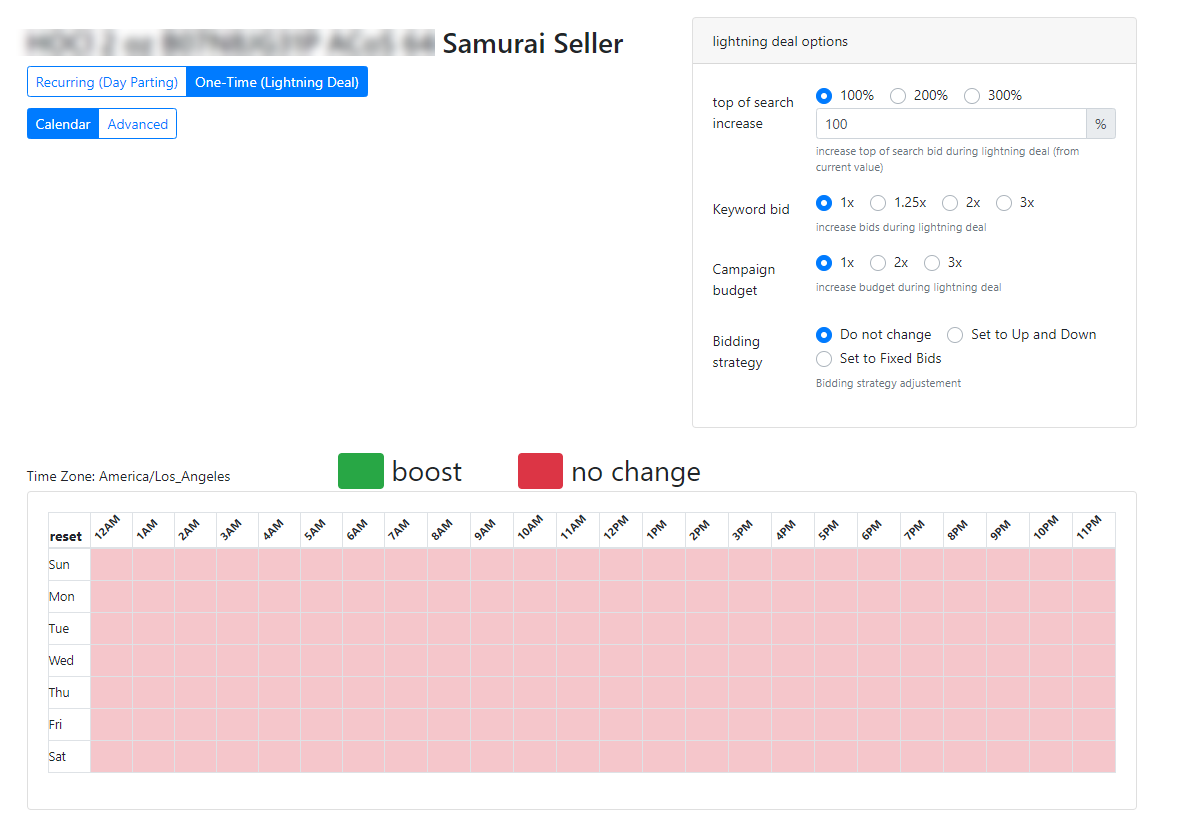Viewport: 1200px width, 815px height.
Task: Select the Wed row label
Action: coord(61,660)
